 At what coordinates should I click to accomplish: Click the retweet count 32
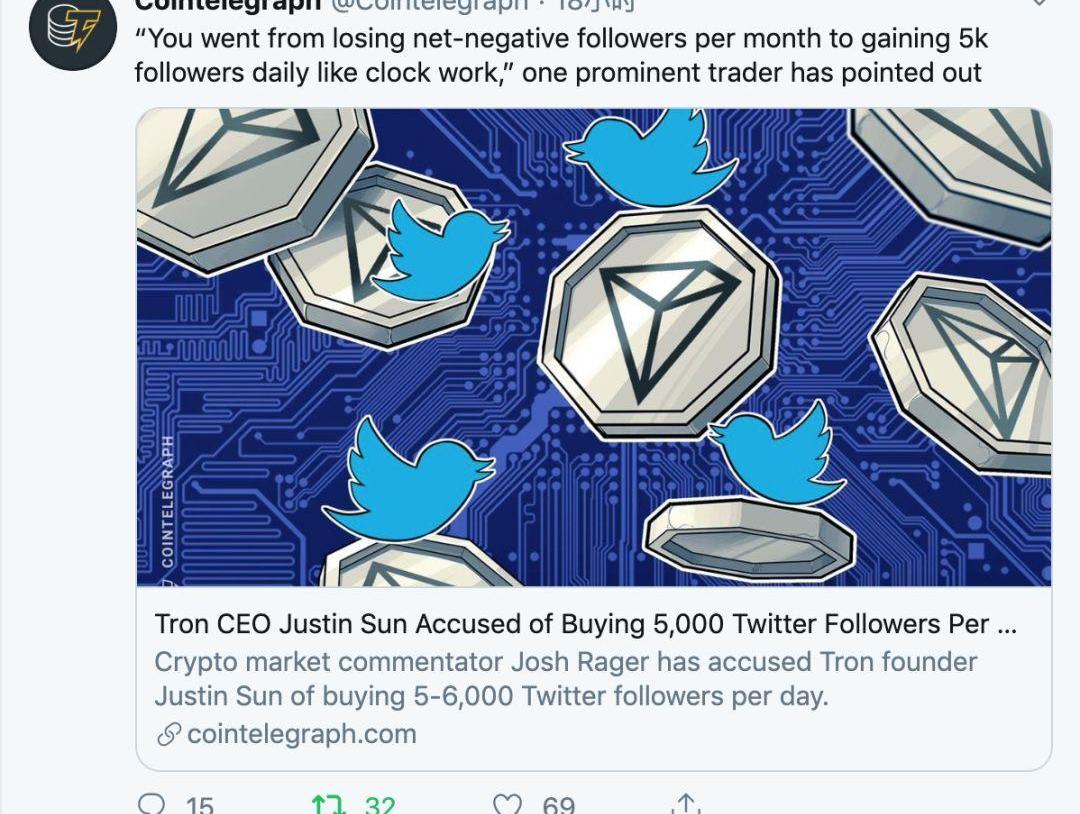379,805
